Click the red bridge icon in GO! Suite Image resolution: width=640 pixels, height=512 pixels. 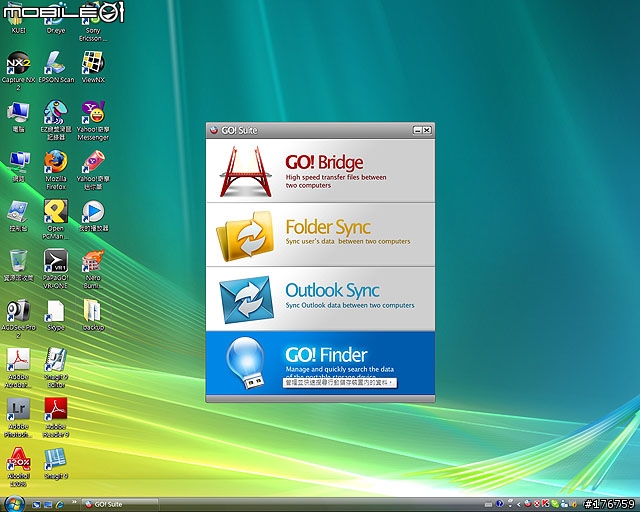(x=245, y=171)
